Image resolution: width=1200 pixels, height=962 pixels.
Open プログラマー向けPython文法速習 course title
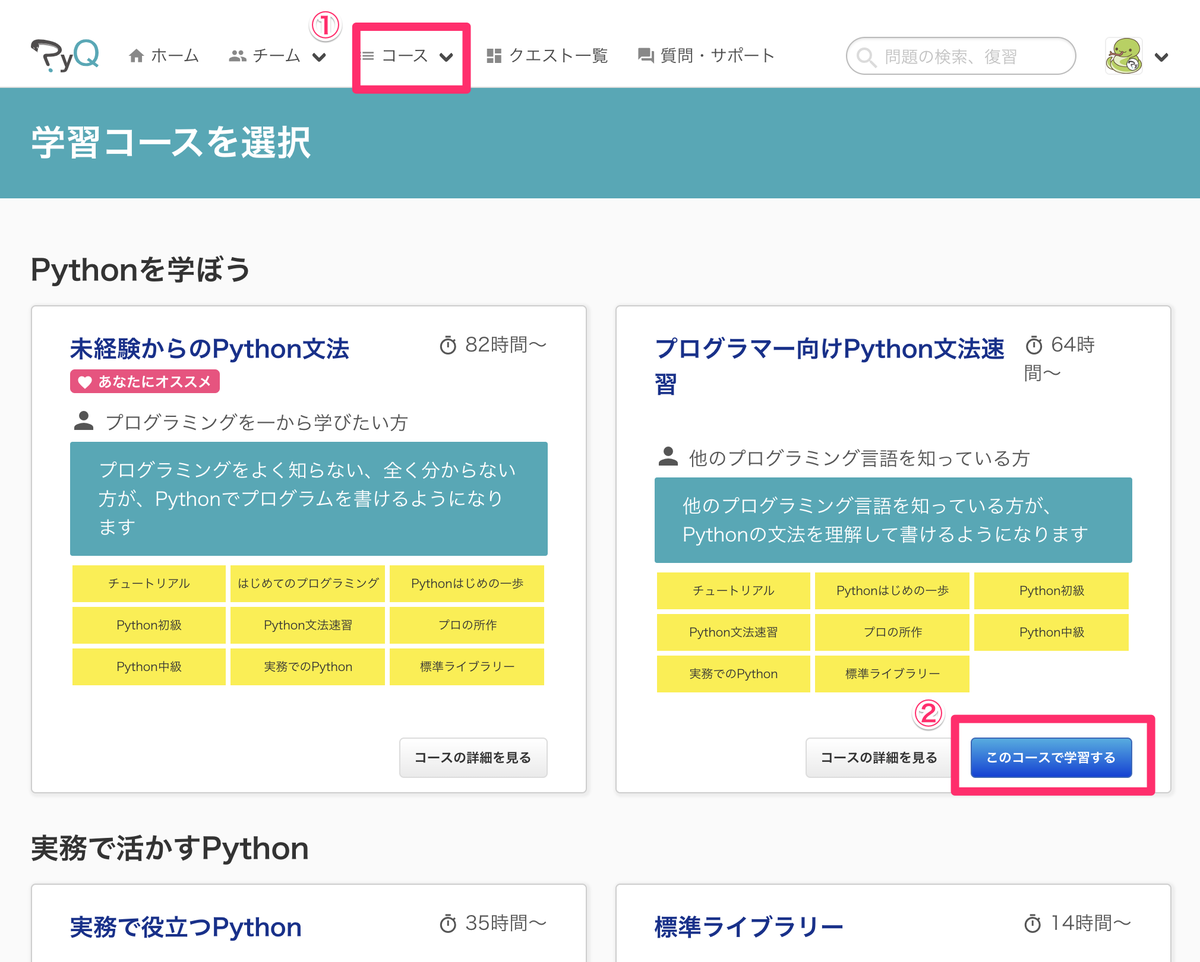tap(830, 366)
